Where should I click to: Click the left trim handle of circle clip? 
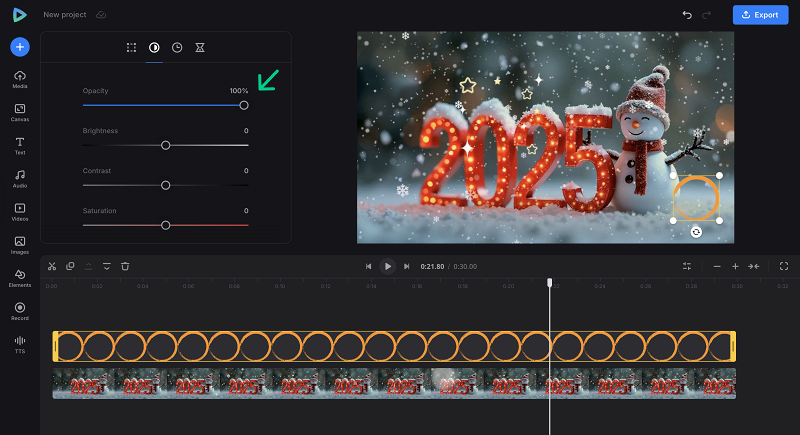click(x=55, y=346)
